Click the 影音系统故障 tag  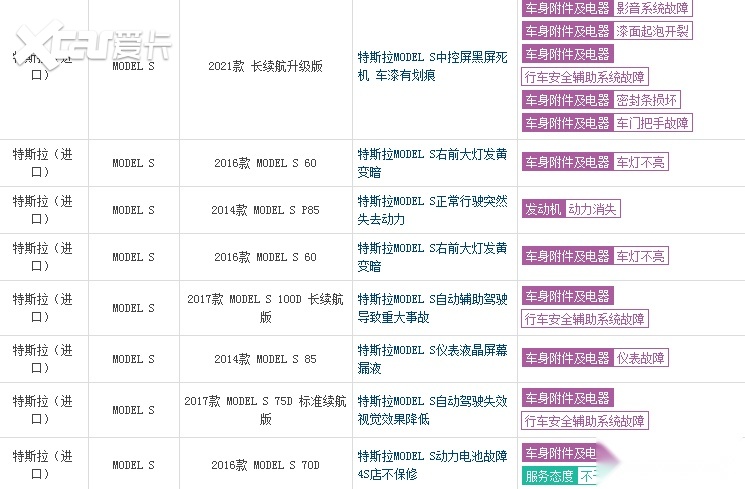tap(652, 8)
